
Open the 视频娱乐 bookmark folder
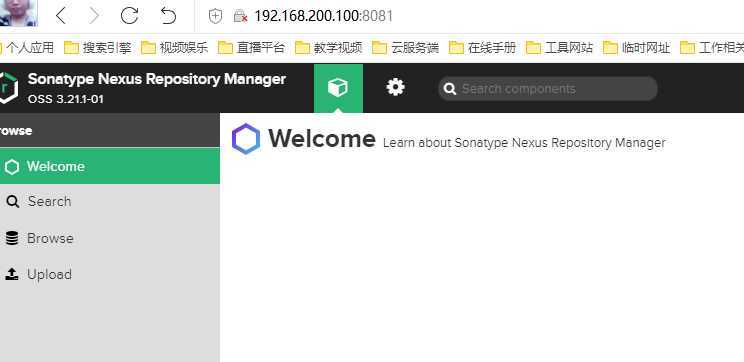pos(175,47)
